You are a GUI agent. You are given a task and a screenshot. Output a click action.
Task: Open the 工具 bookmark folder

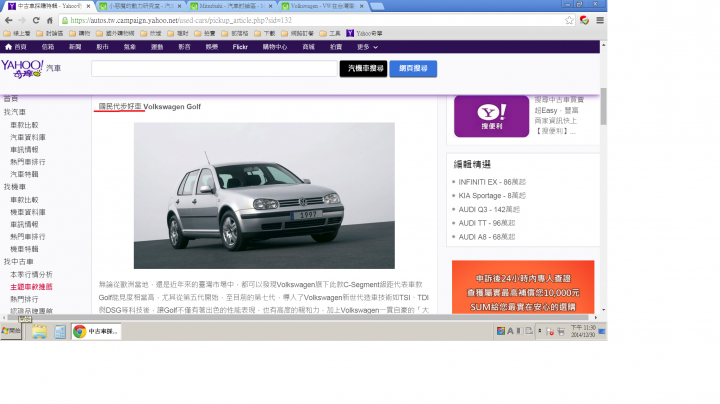point(330,33)
